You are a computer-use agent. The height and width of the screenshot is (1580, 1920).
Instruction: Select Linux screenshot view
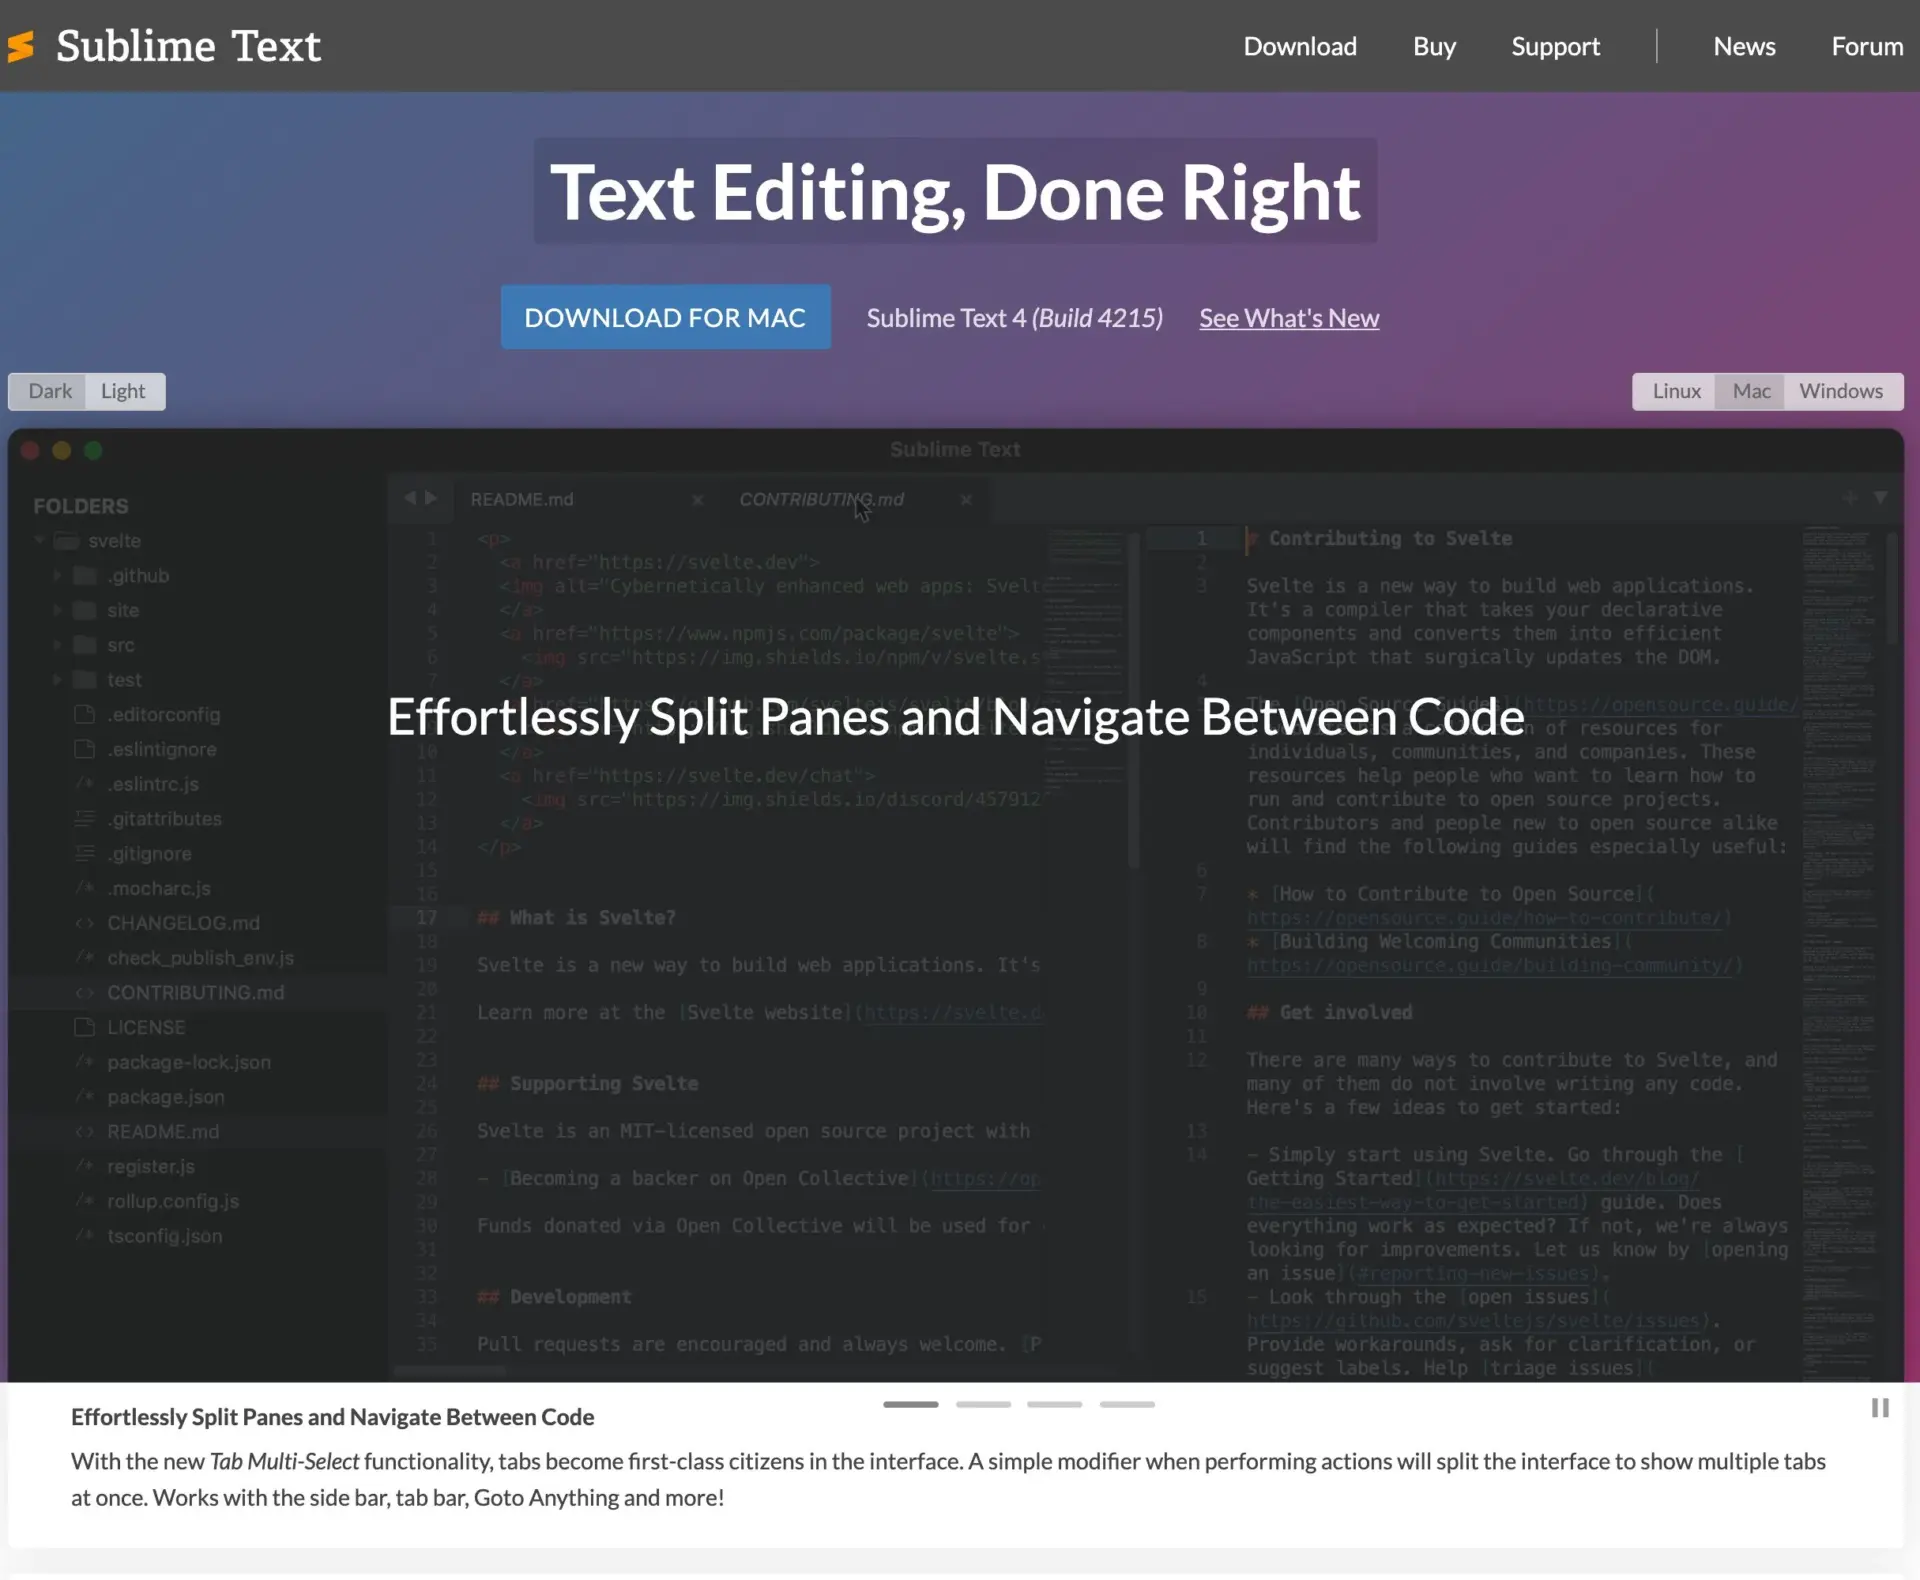tap(1676, 392)
